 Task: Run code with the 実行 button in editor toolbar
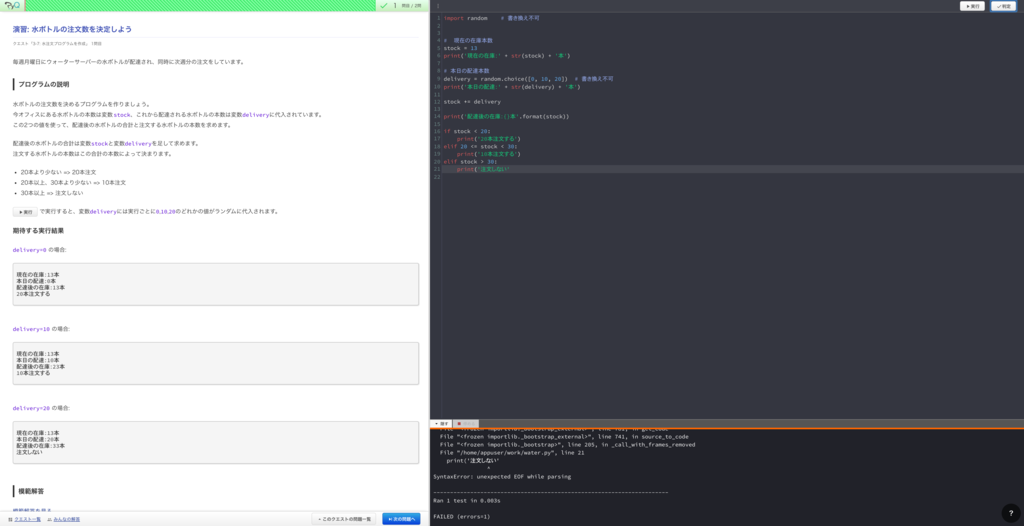point(972,6)
